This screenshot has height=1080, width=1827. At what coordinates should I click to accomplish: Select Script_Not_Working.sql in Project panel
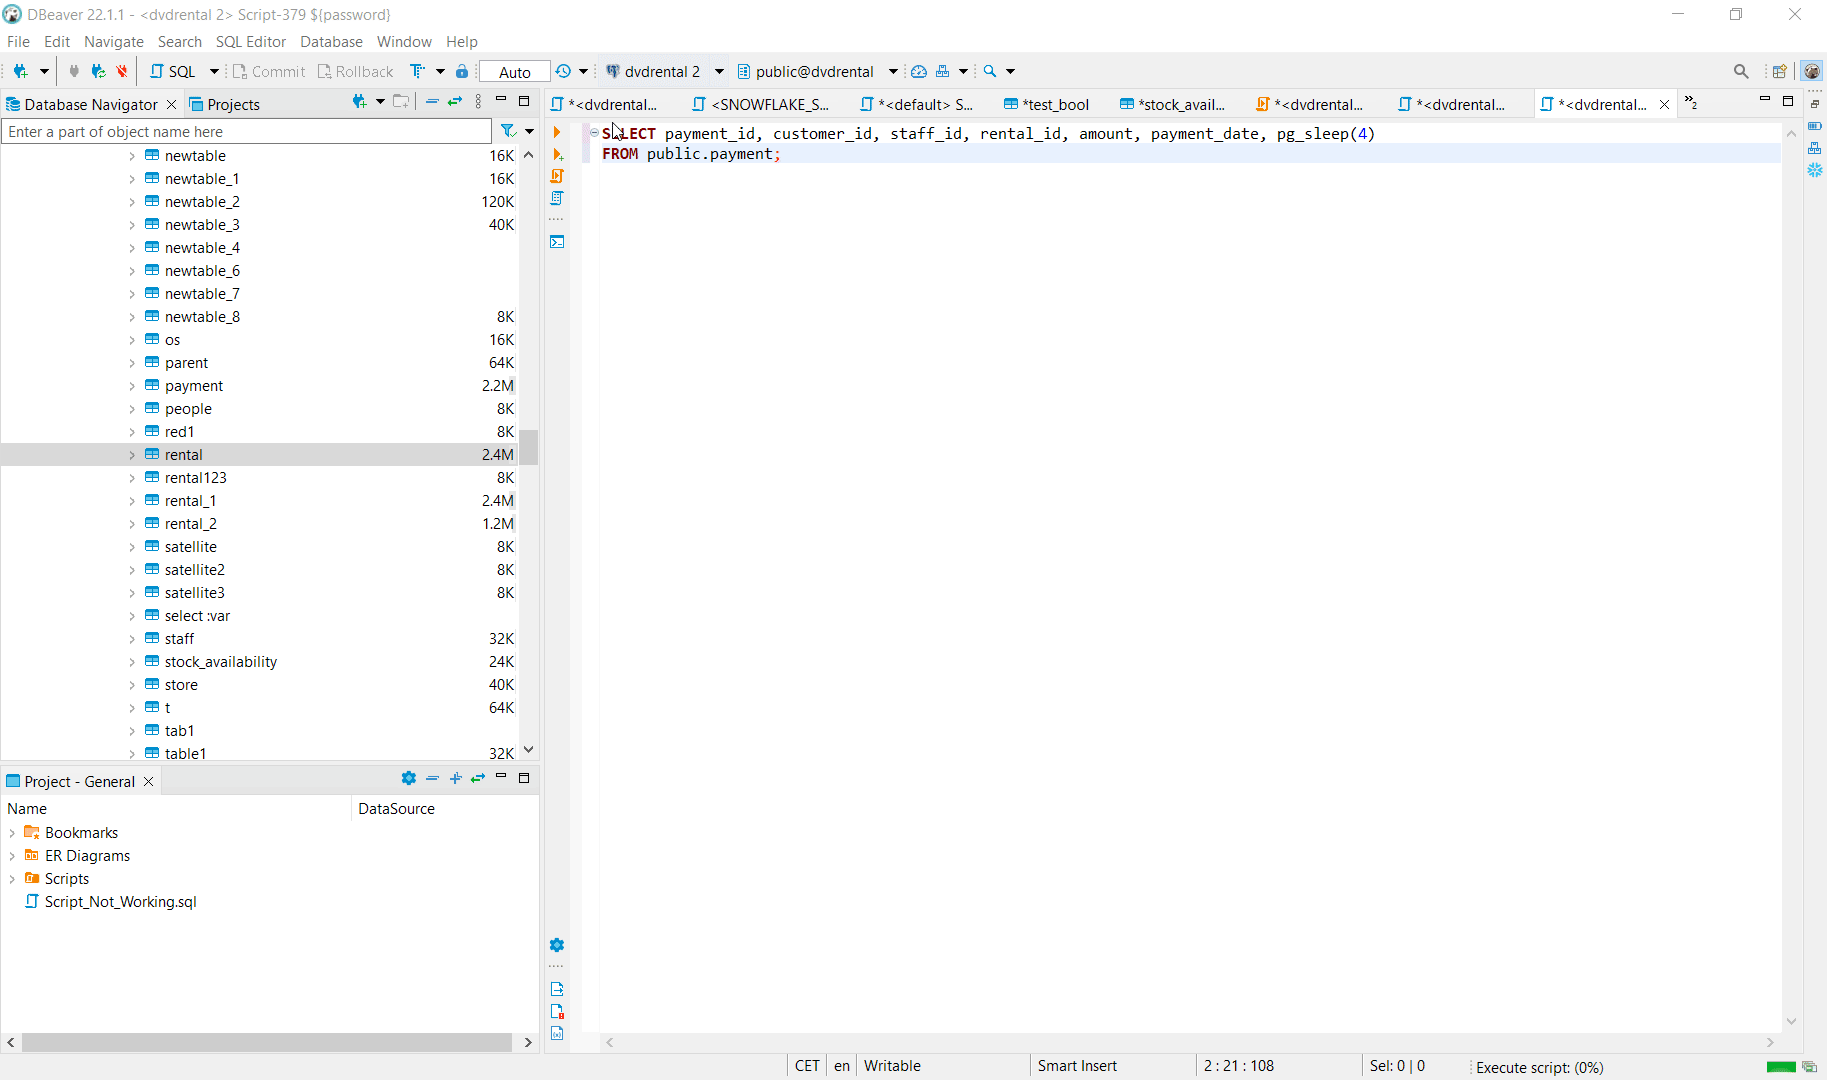[120, 901]
